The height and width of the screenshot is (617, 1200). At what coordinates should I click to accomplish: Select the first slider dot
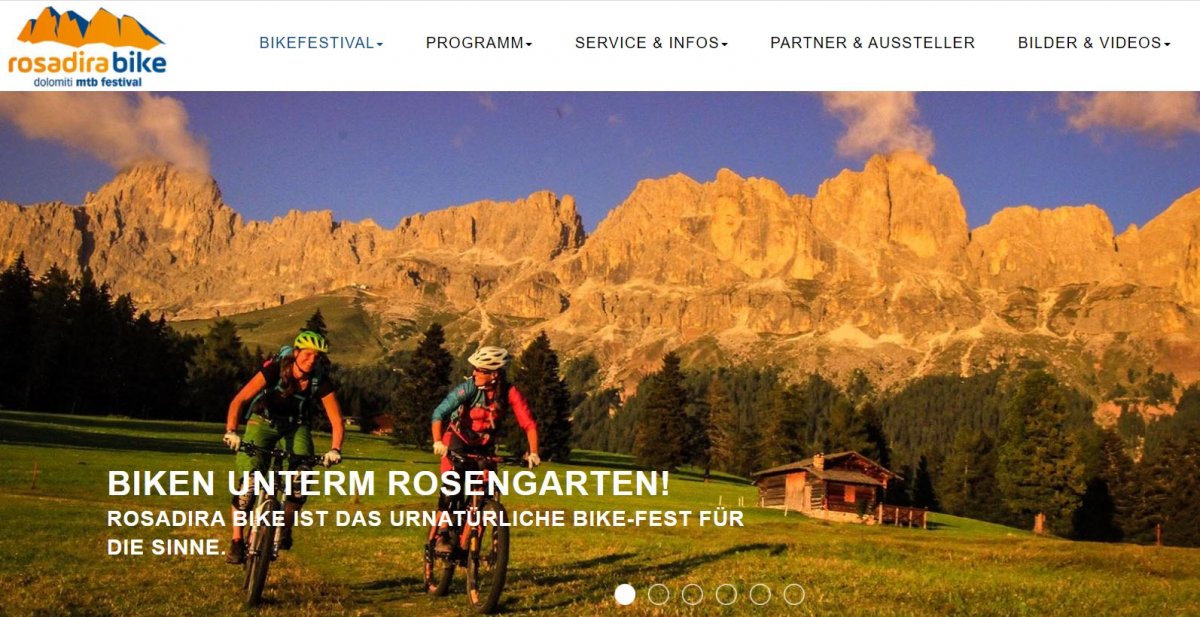(625, 594)
